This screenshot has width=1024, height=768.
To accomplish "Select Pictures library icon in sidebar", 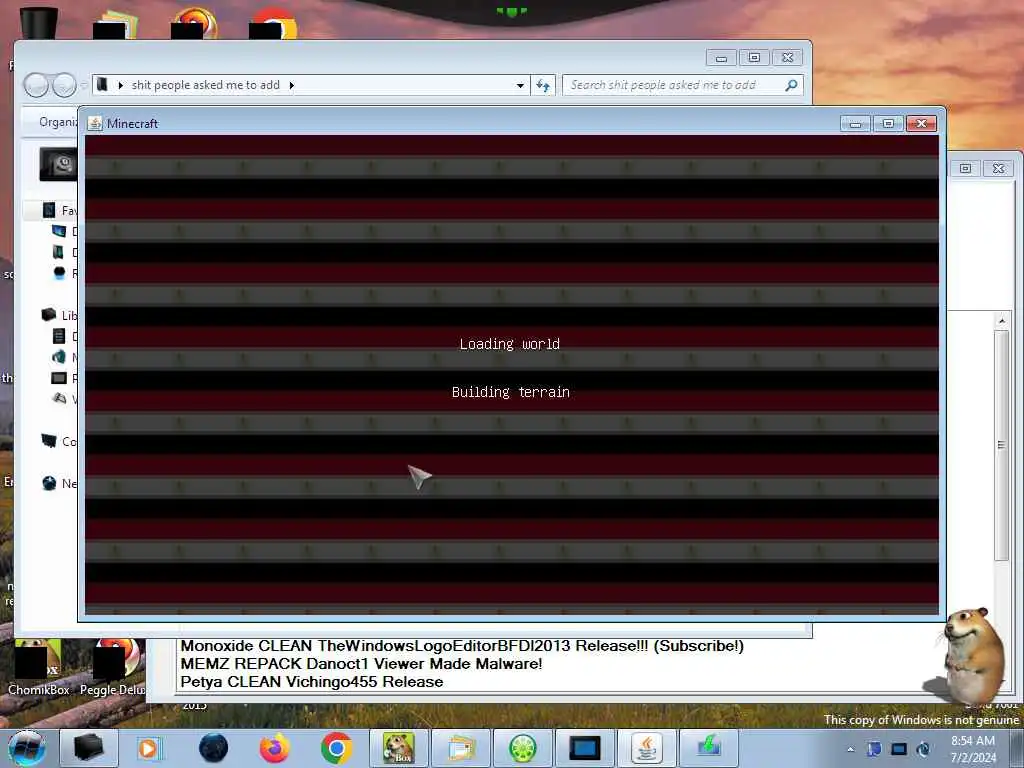I will coord(59,378).
